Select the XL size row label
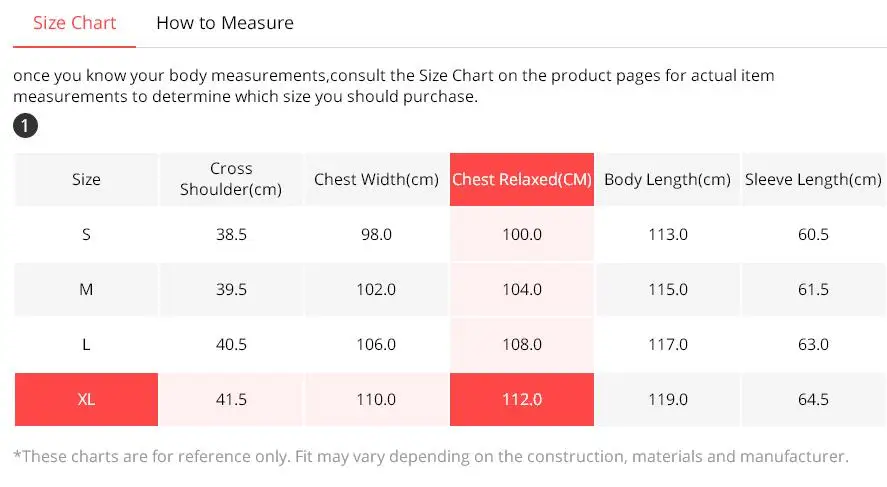The image size is (887, 487). click(x=86, y=399)
